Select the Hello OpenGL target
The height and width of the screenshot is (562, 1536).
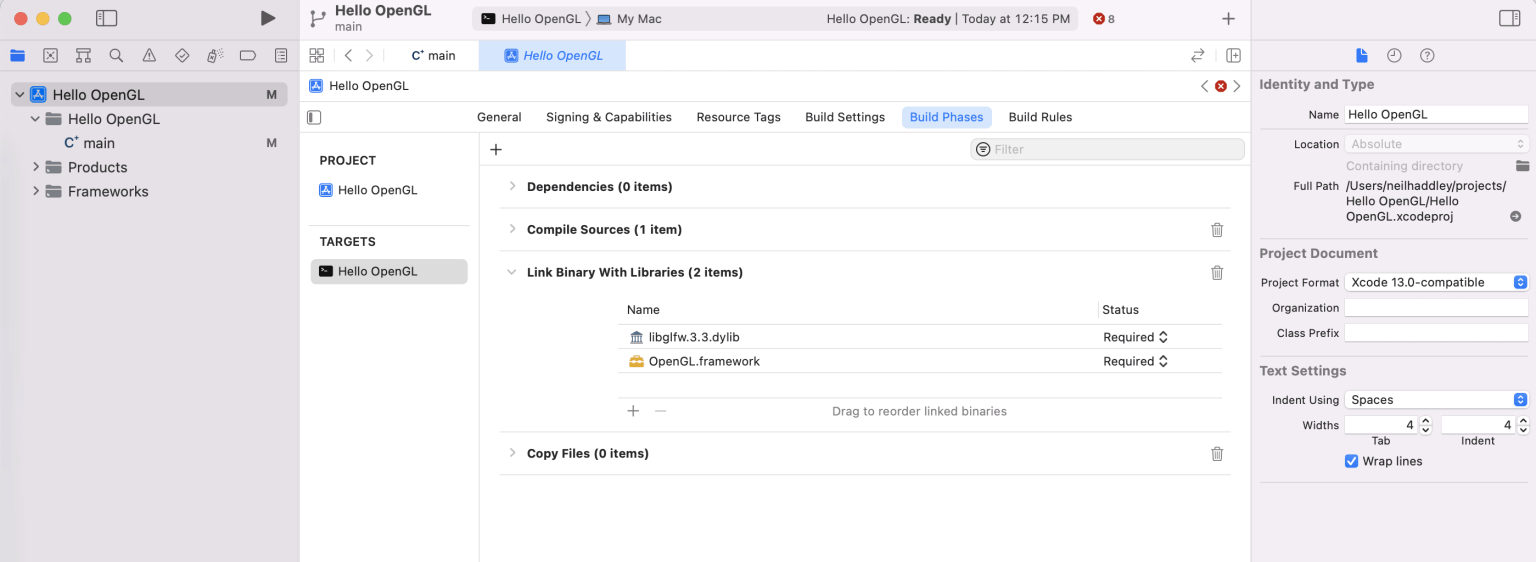click(x=389, y=272)
